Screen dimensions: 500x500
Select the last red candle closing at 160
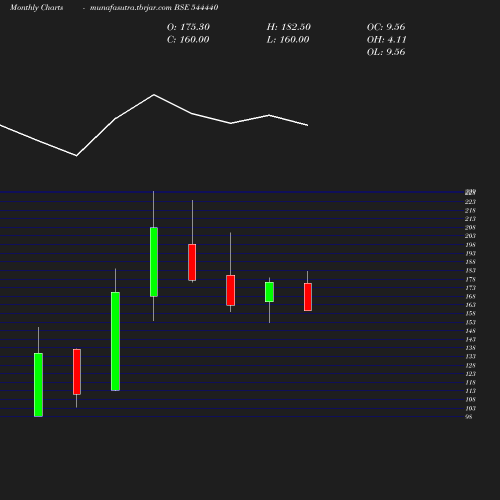click(x=308, y=297)
